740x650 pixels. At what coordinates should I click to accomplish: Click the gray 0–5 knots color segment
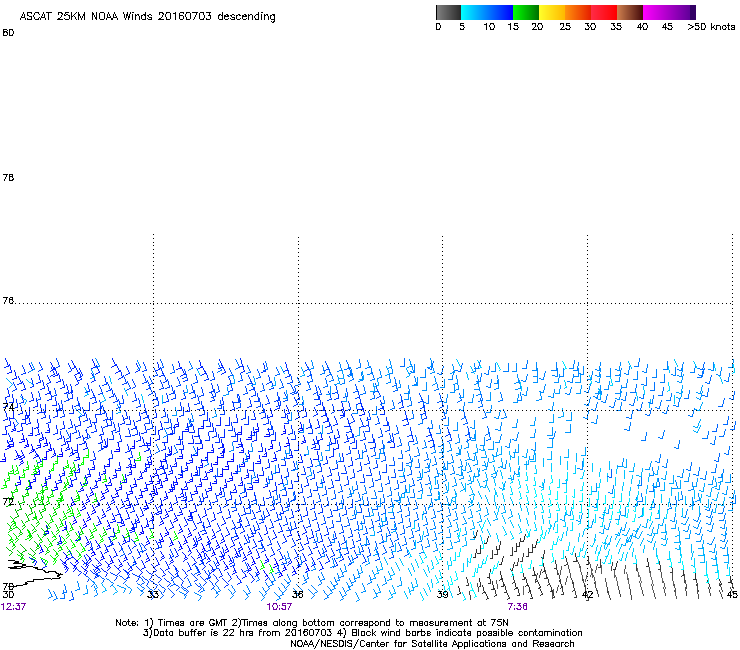[448, 12]
